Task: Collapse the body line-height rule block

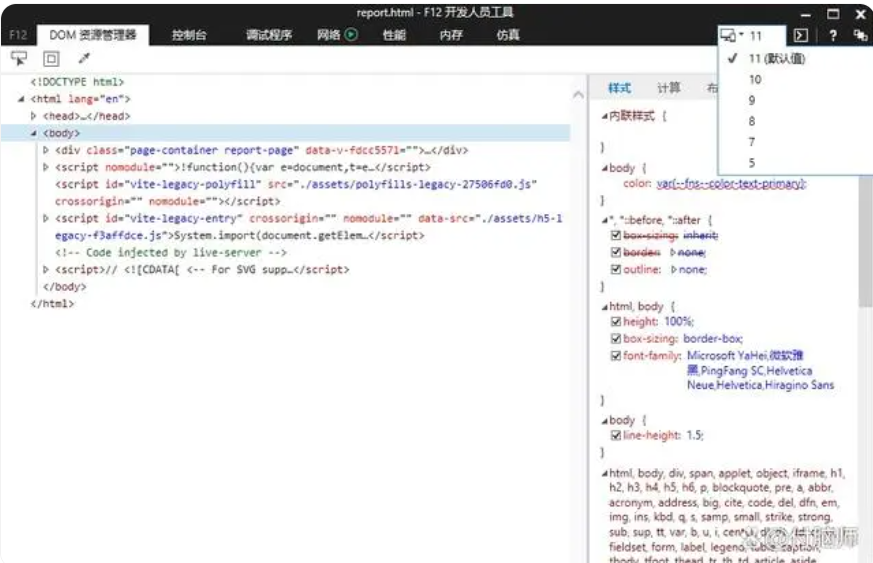Action: click(x=605, y=420)
